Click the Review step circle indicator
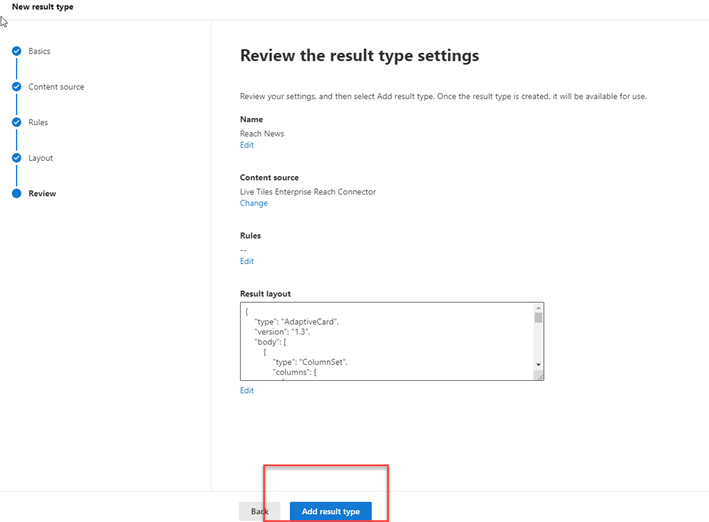Screen dimensions: 709x522 pos(17,194)
